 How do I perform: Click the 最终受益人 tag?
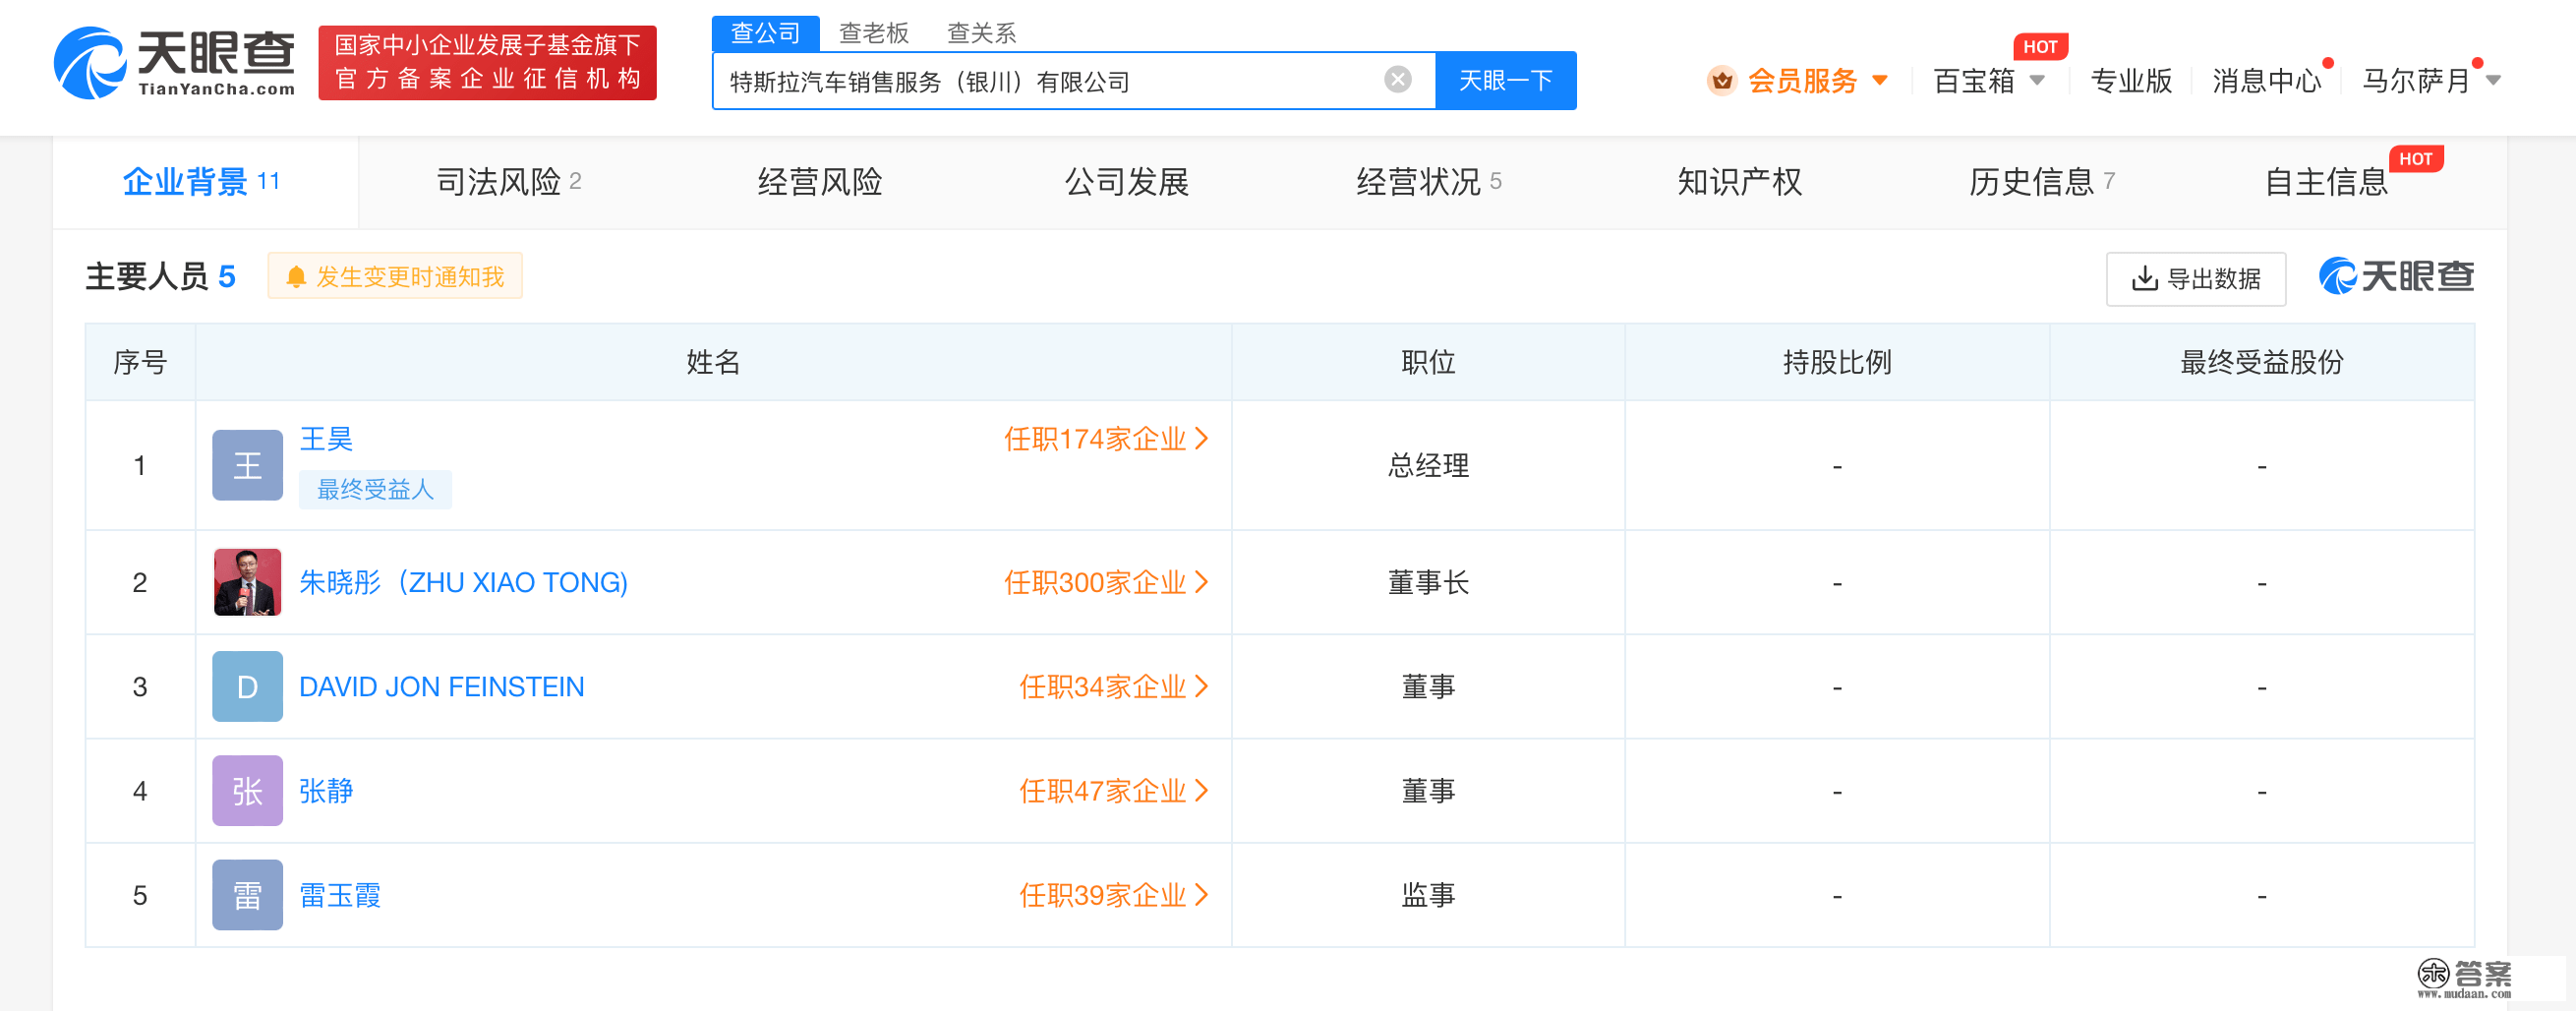click(x=375, y=490)
